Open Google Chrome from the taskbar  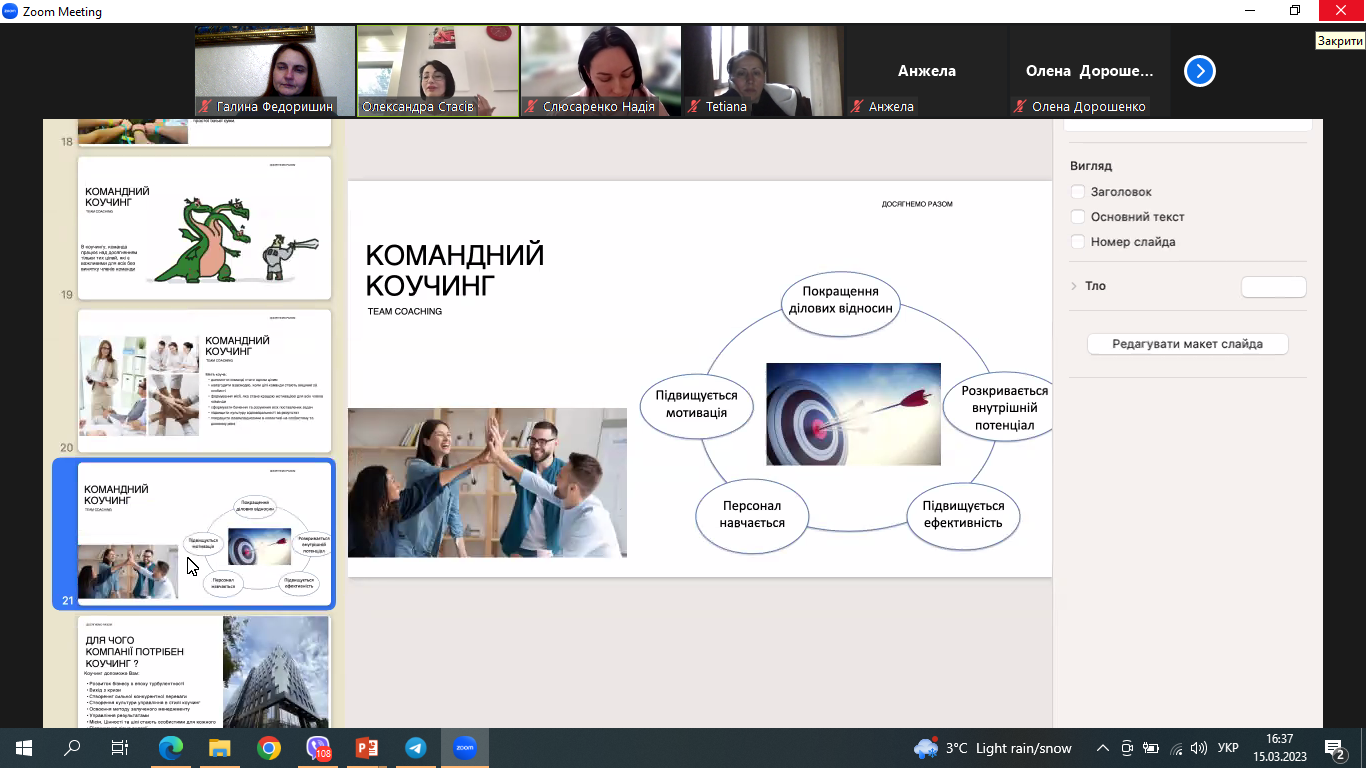click(268, 748)
